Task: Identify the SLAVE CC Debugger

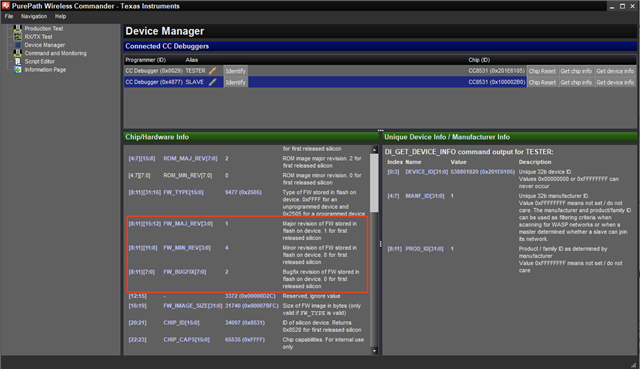Action: pos(236,82)
